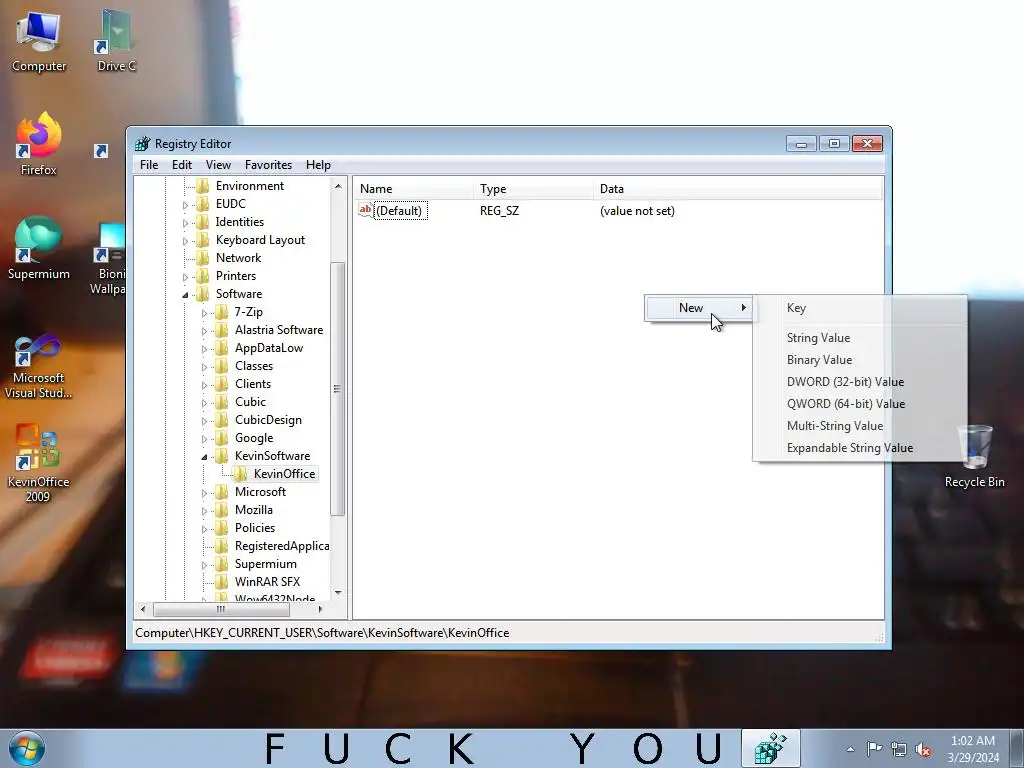Viewport: 1024px width, 768px height.
Task: Expand the Supermium key
Action: coord(204,565)
